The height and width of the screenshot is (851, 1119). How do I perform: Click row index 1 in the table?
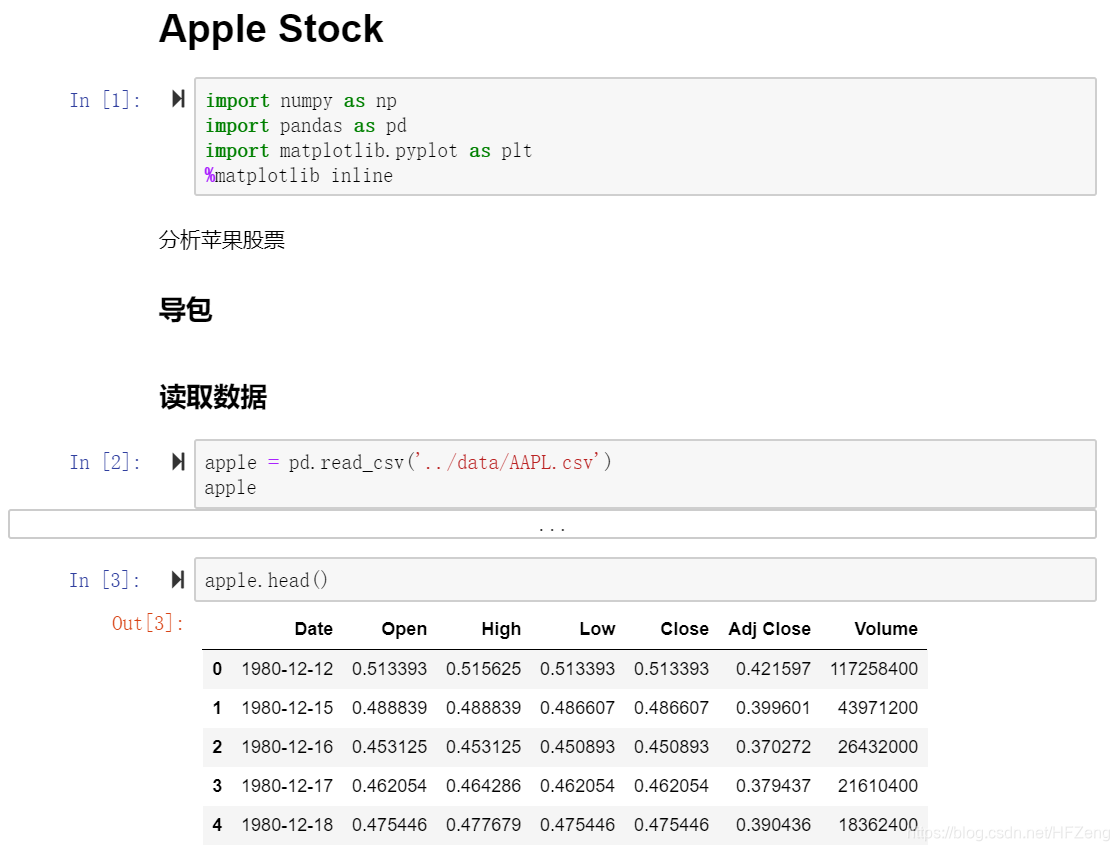click(217, 708)
